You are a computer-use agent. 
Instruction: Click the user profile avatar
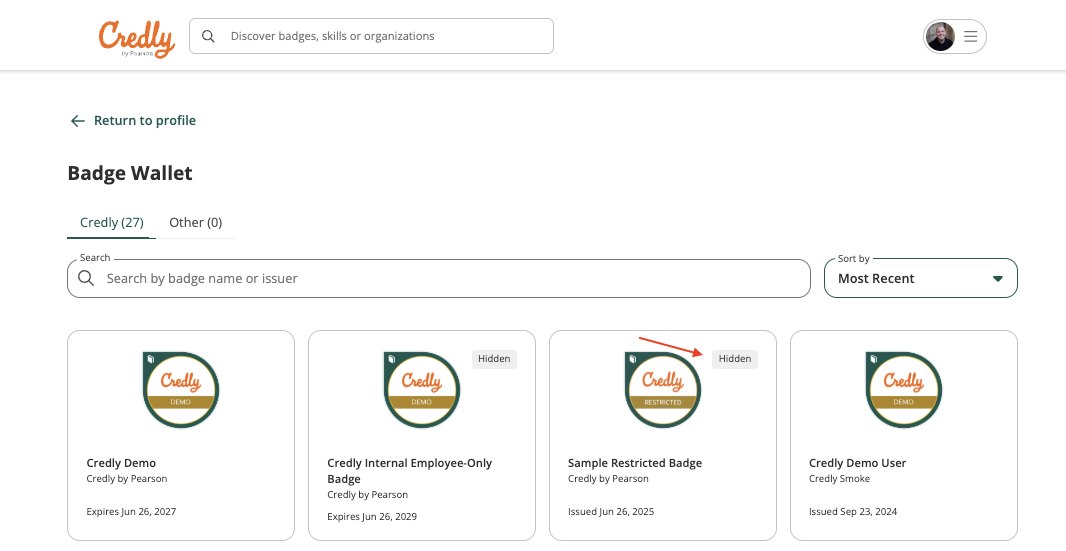[940, 36]
